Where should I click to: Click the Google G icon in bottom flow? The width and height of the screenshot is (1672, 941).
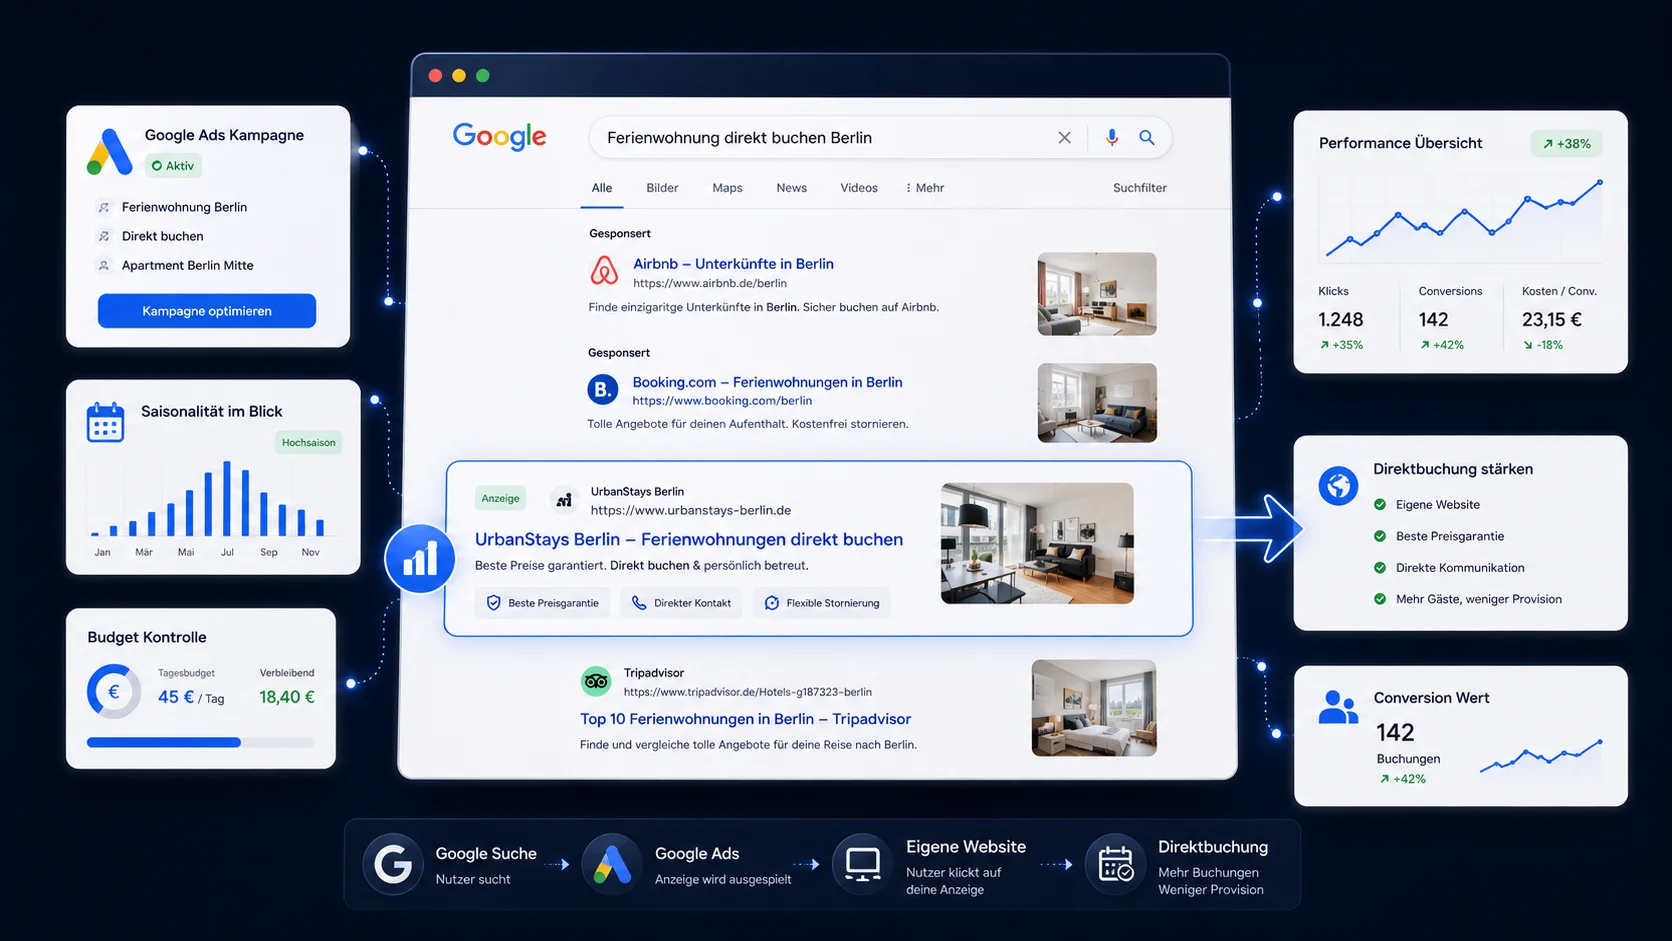[x=393, y=864]
